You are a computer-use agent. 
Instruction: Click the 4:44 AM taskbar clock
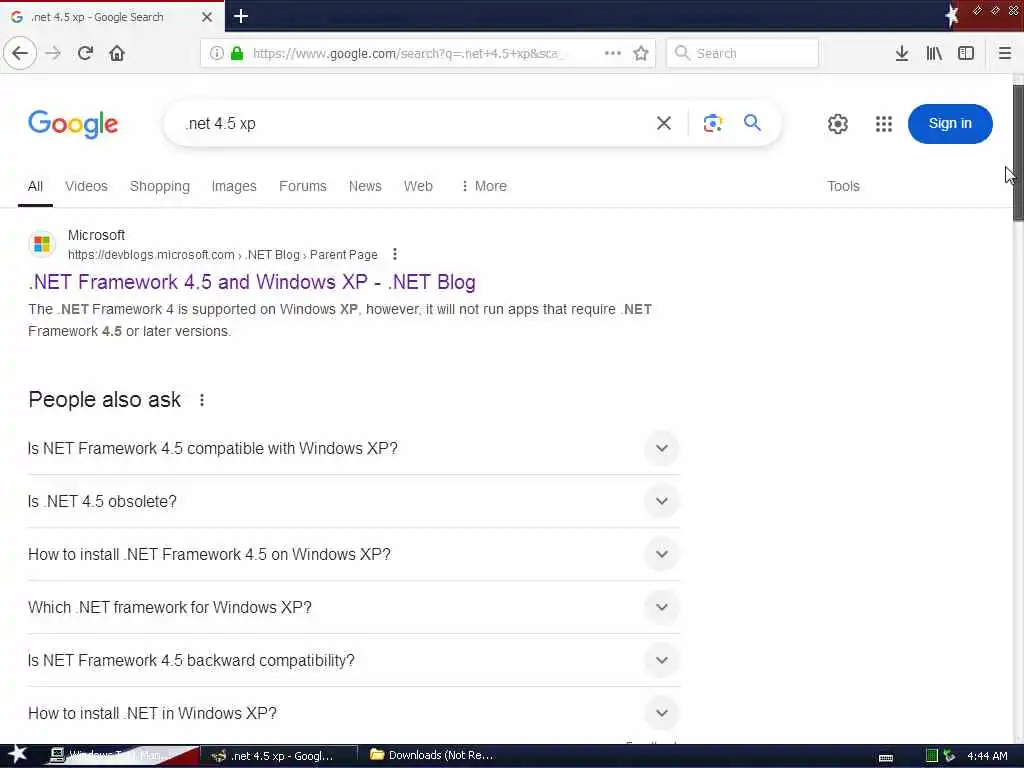pos(987,756)
